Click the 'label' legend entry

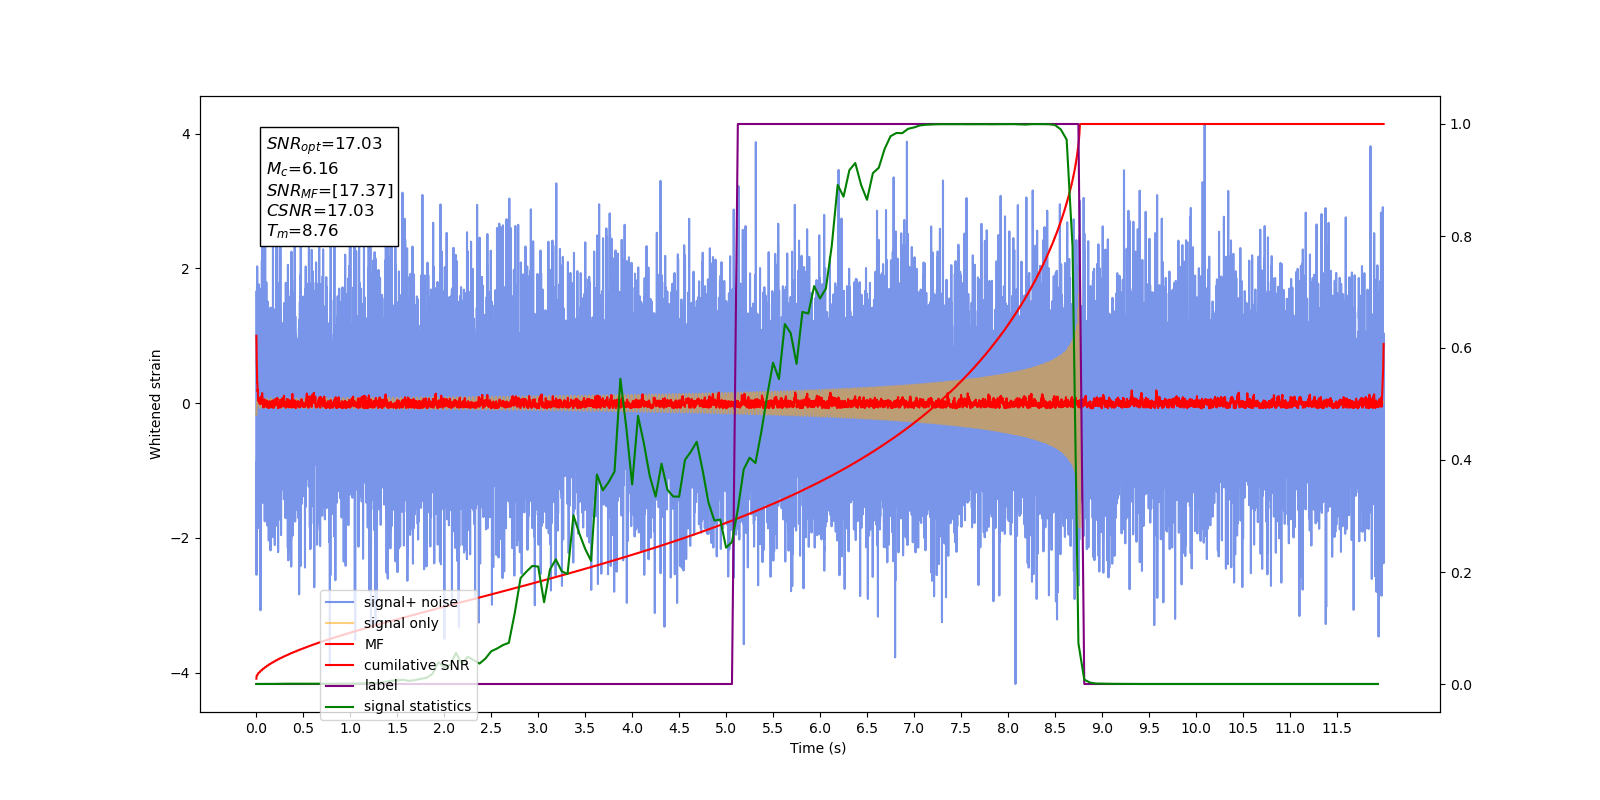pos(380,685)
